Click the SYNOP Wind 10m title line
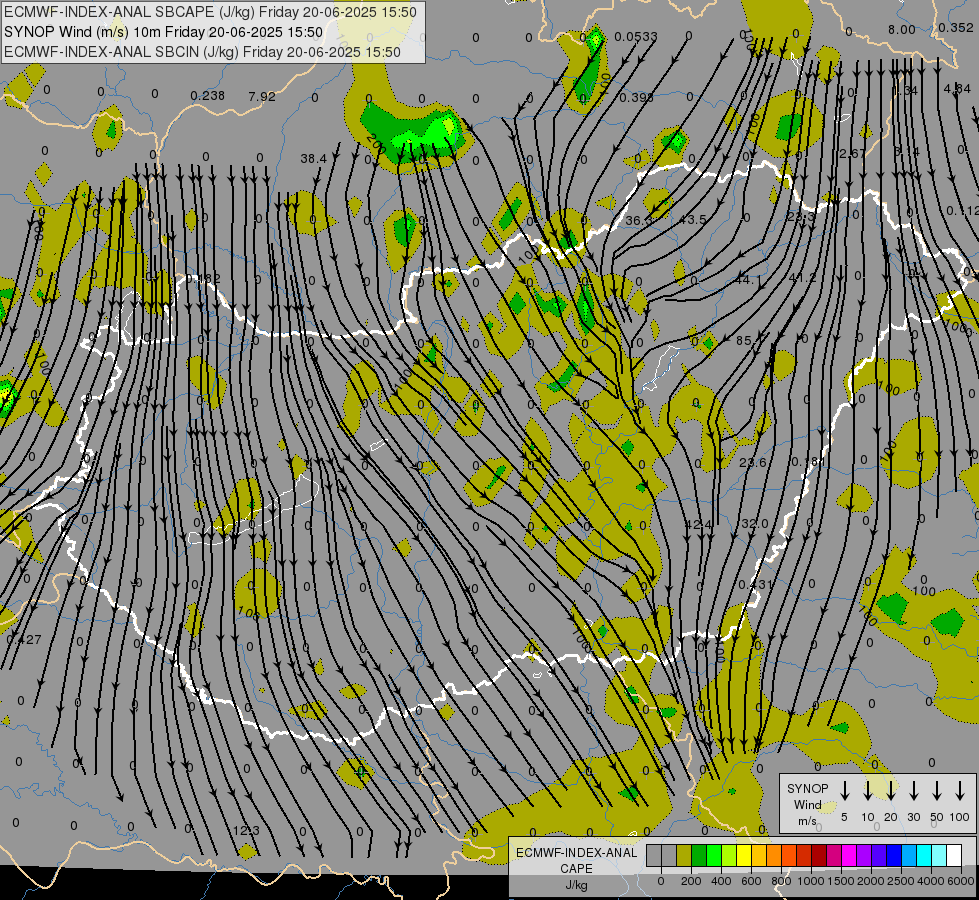The height and width of the screenshot is (900, 979). click(163, 32)
